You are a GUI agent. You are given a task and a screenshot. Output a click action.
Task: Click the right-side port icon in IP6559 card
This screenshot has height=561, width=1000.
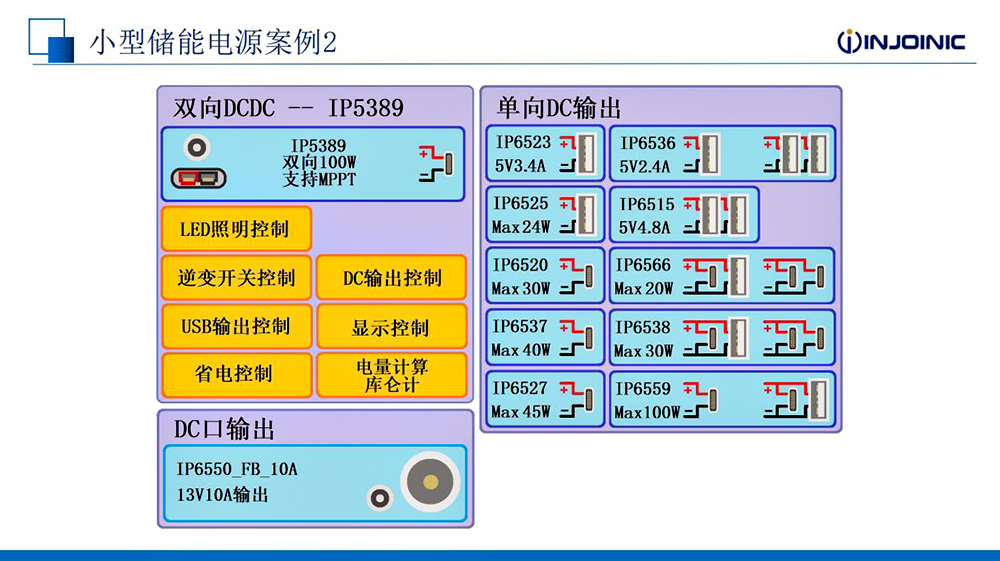(797, 400)
